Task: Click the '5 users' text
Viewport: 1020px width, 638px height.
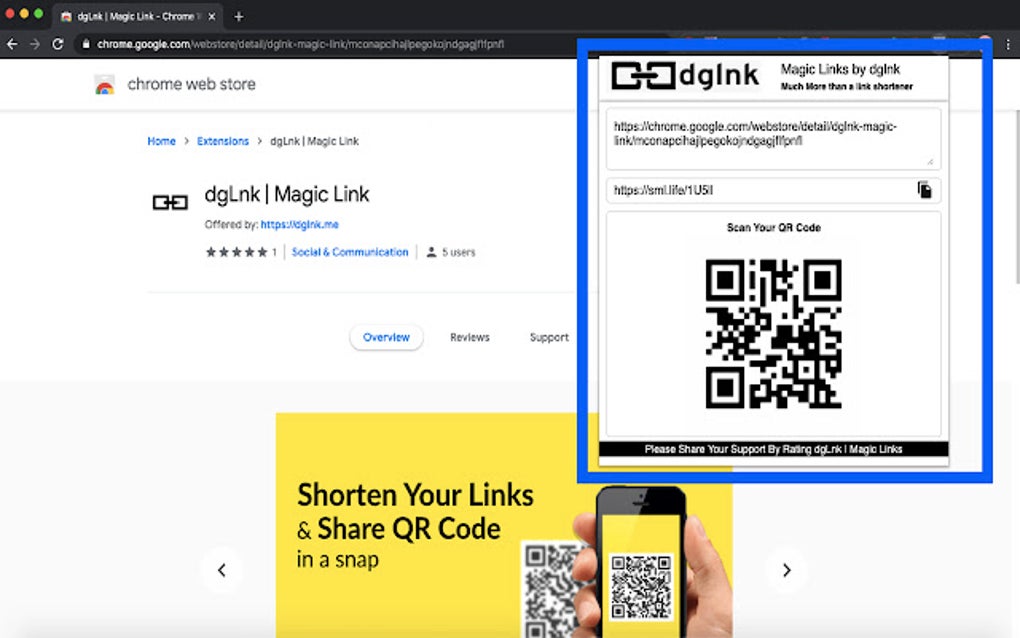Action: (x=459, y=252)
